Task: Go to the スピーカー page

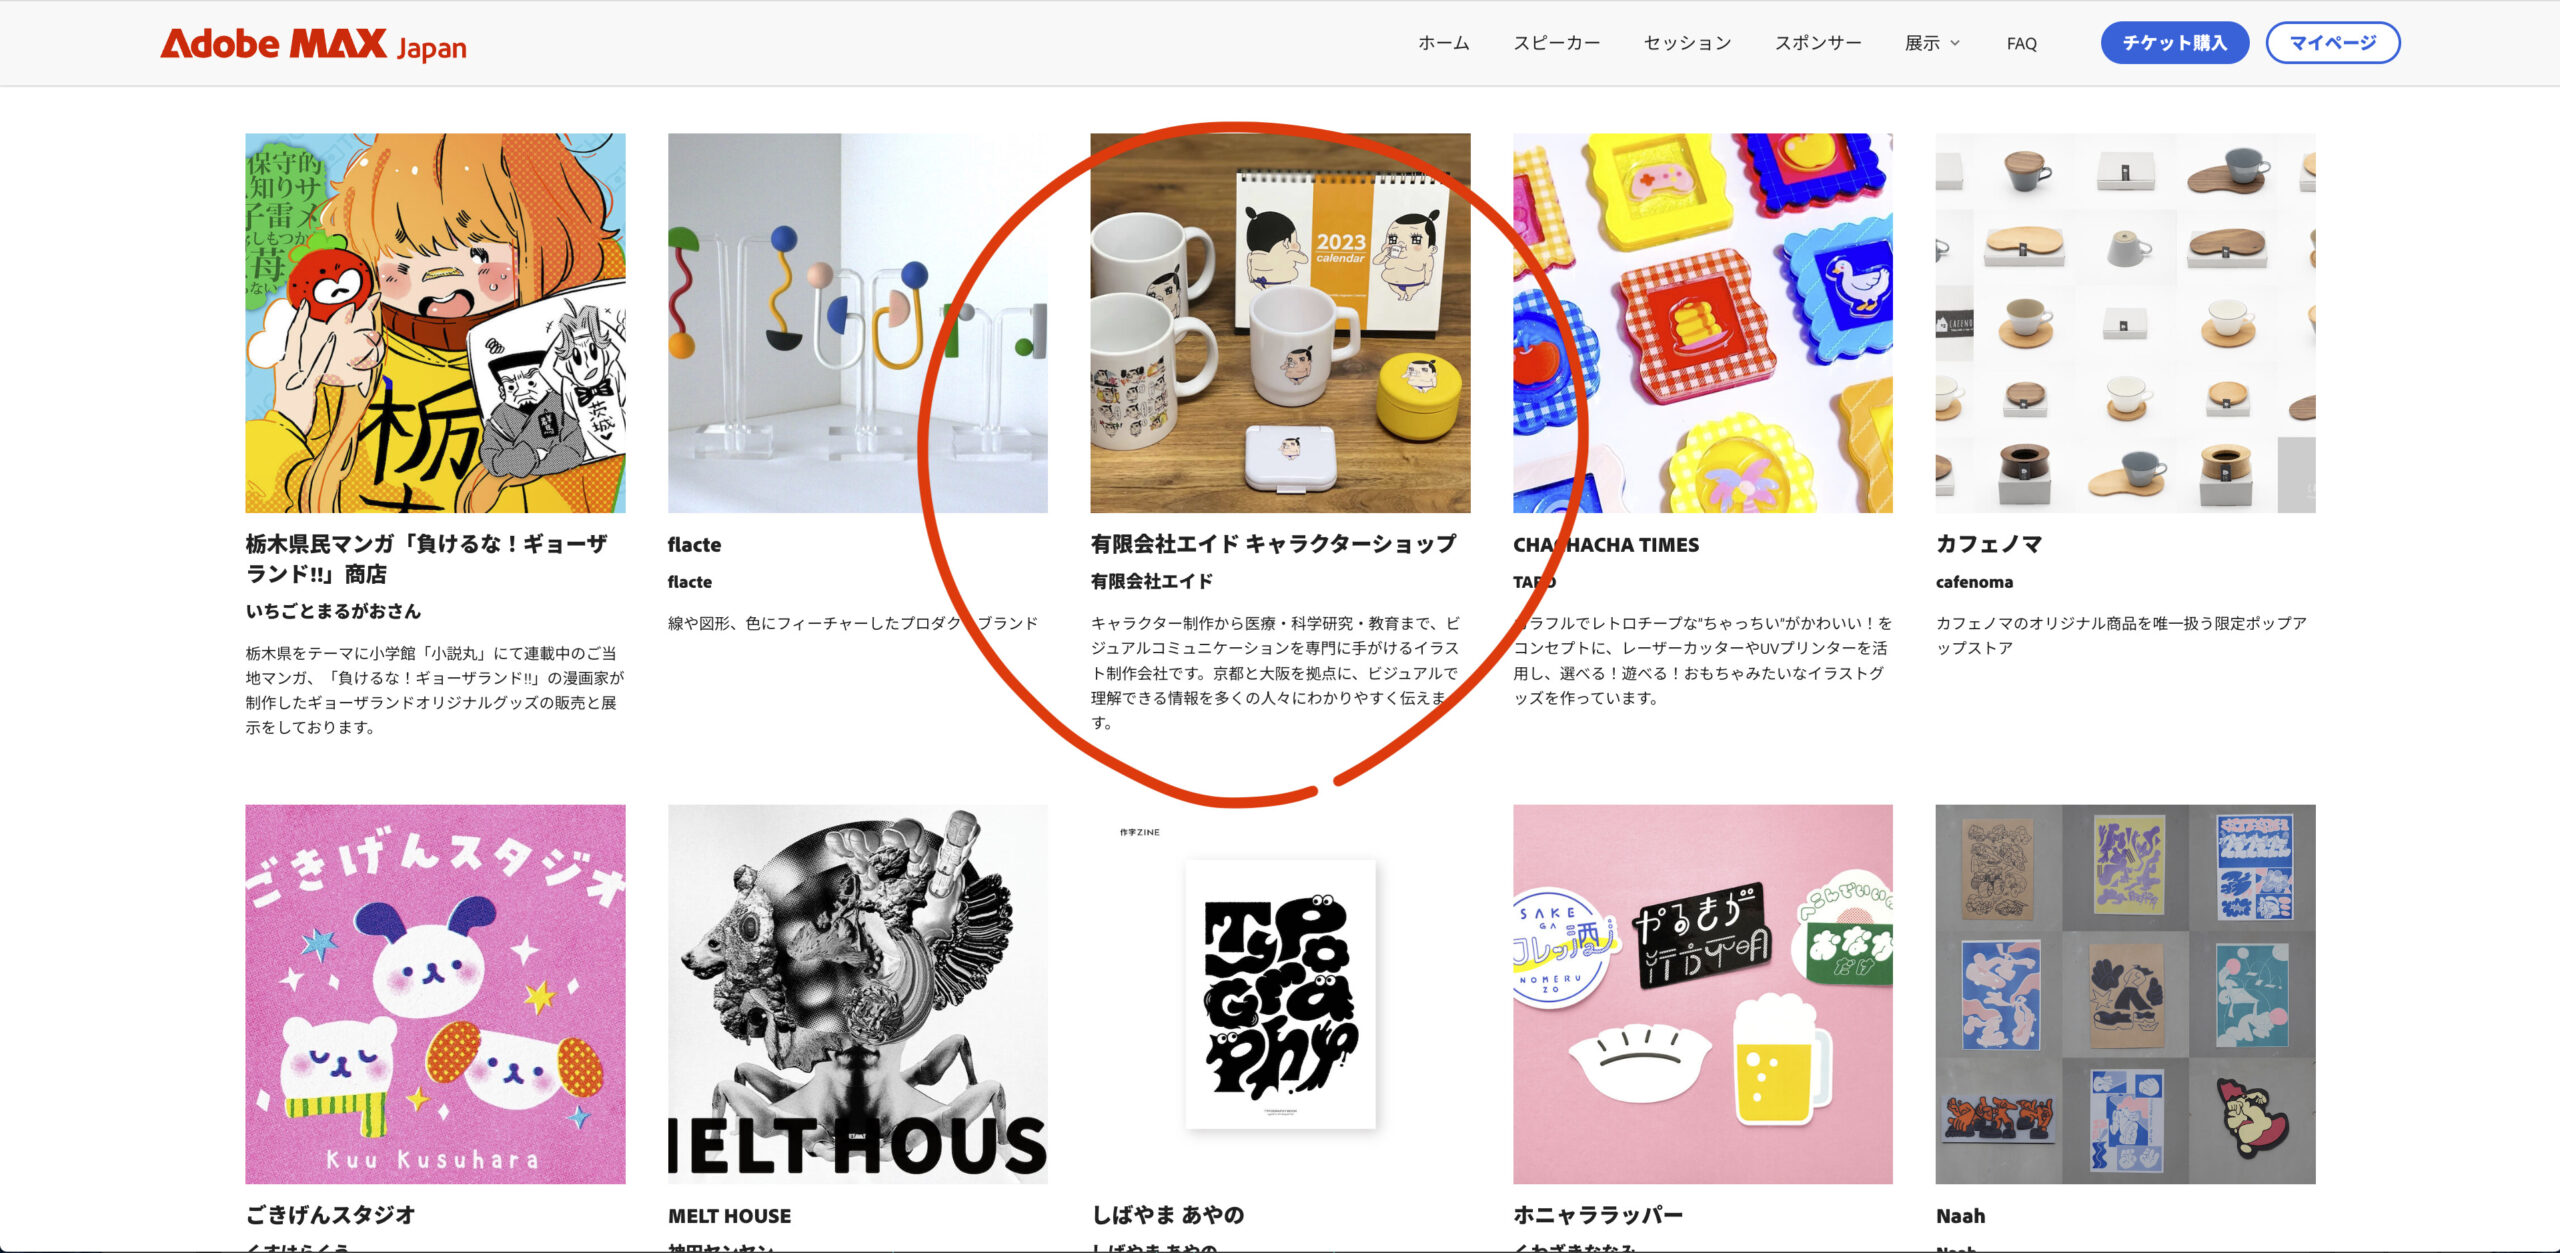Action: (1556, 43)
